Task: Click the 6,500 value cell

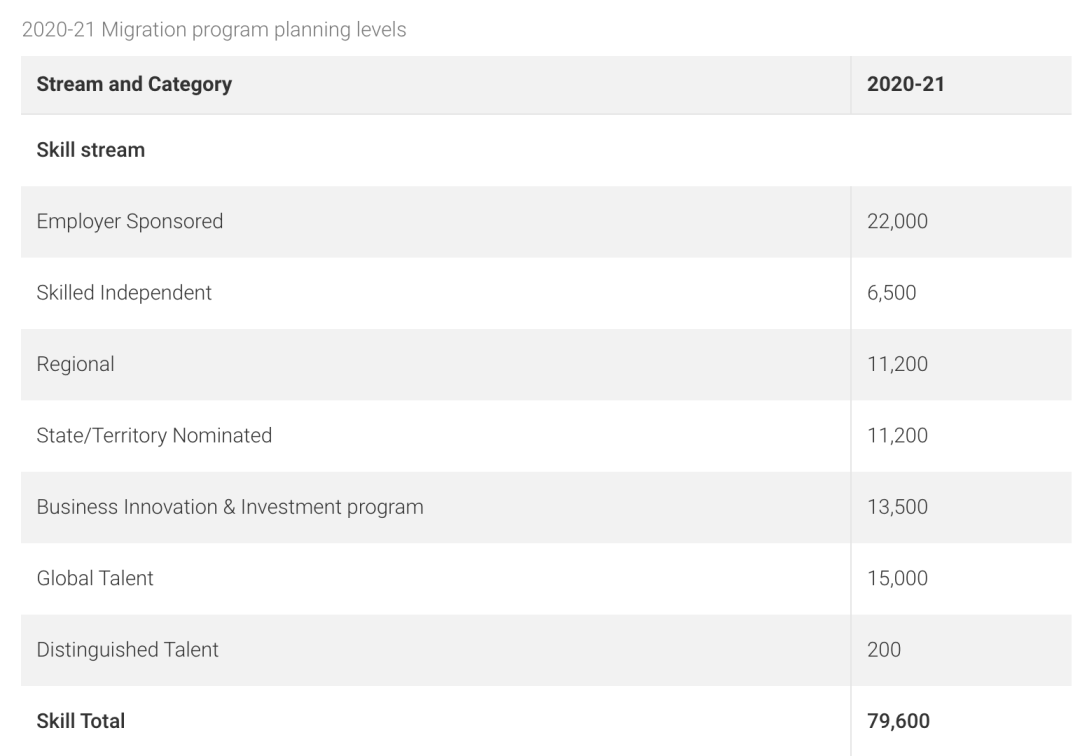Action: click(x=892, y=293)
